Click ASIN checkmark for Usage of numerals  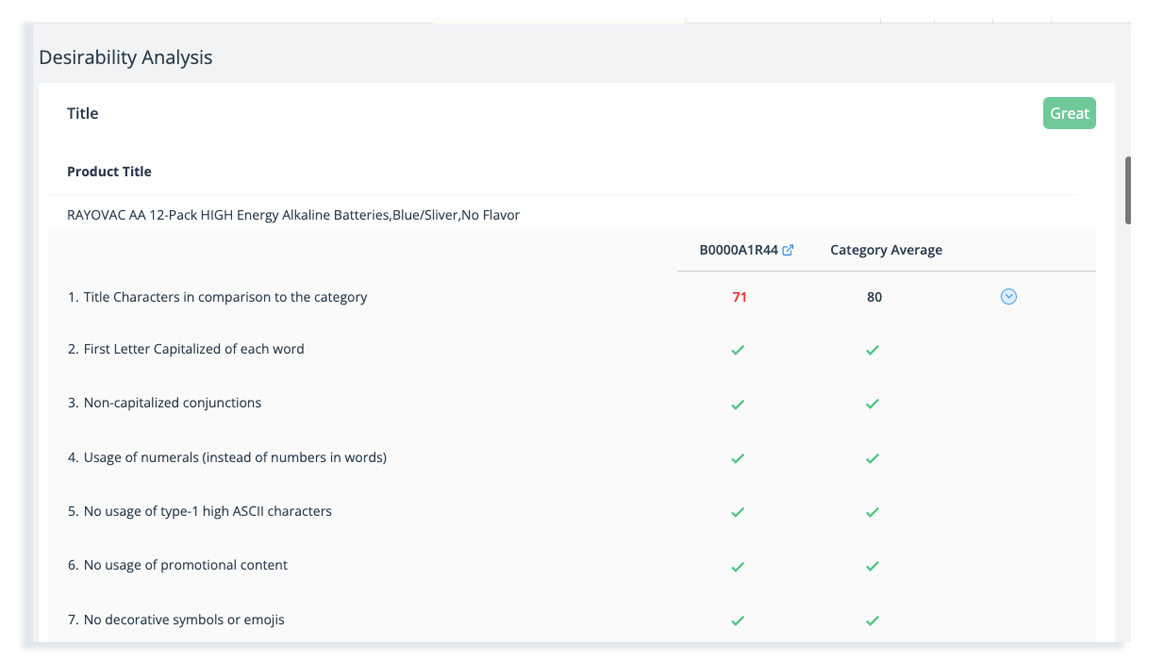click(x=738, y=458)
